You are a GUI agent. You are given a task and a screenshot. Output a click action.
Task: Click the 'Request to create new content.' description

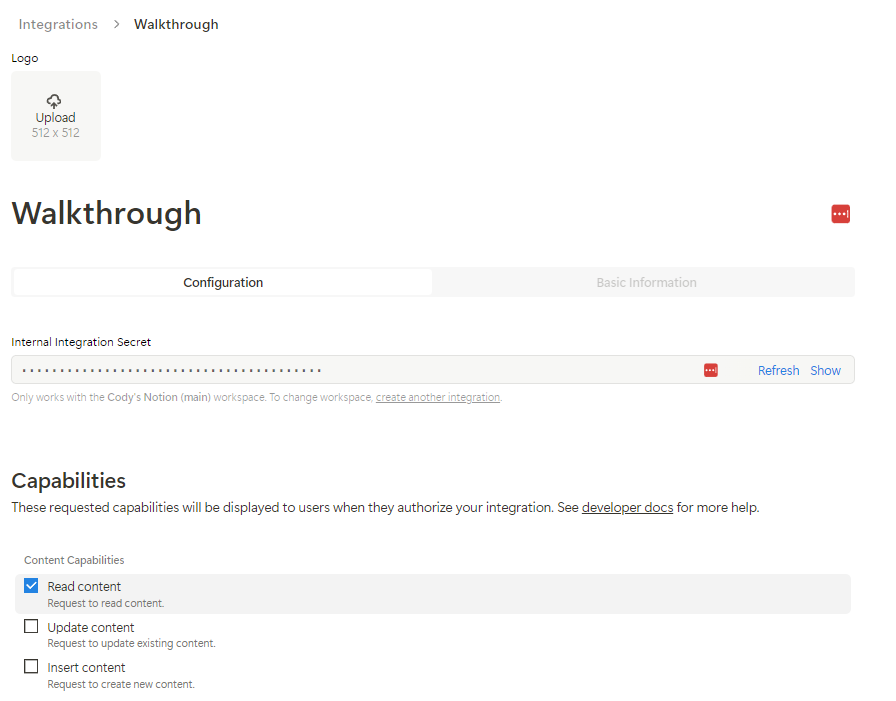[121, 684]
